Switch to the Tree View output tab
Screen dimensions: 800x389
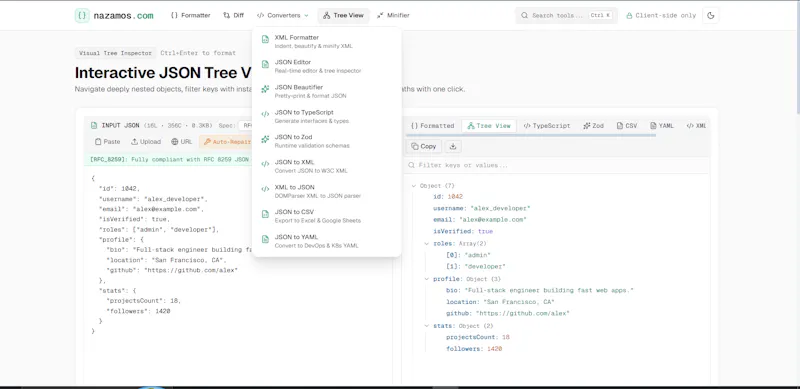pyautogui.click(x=489, y=126)
